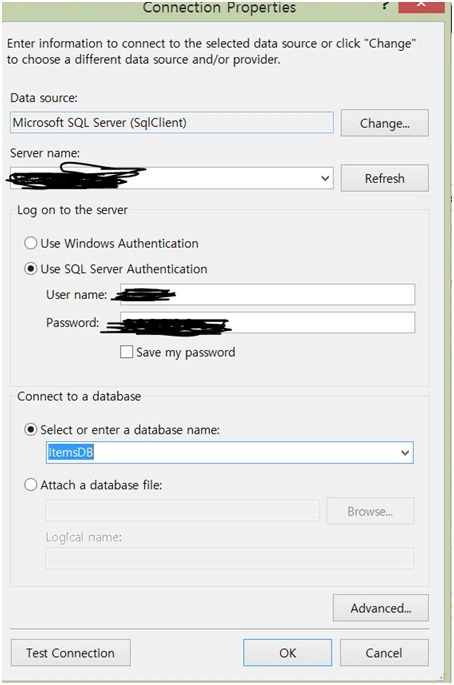
Task: Click the Change... data source button
Action: pos(385,123)
